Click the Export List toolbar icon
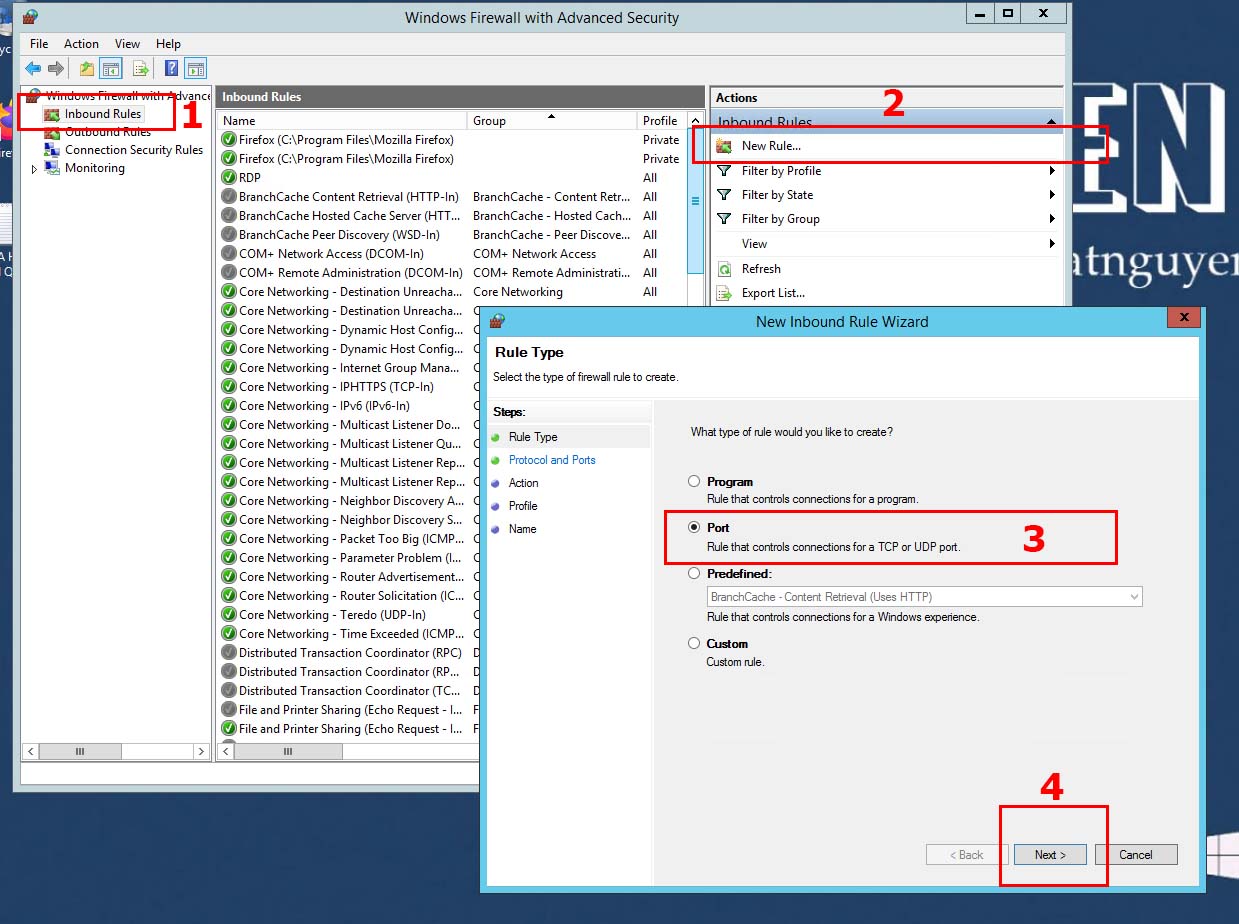 tap(141, 69)
